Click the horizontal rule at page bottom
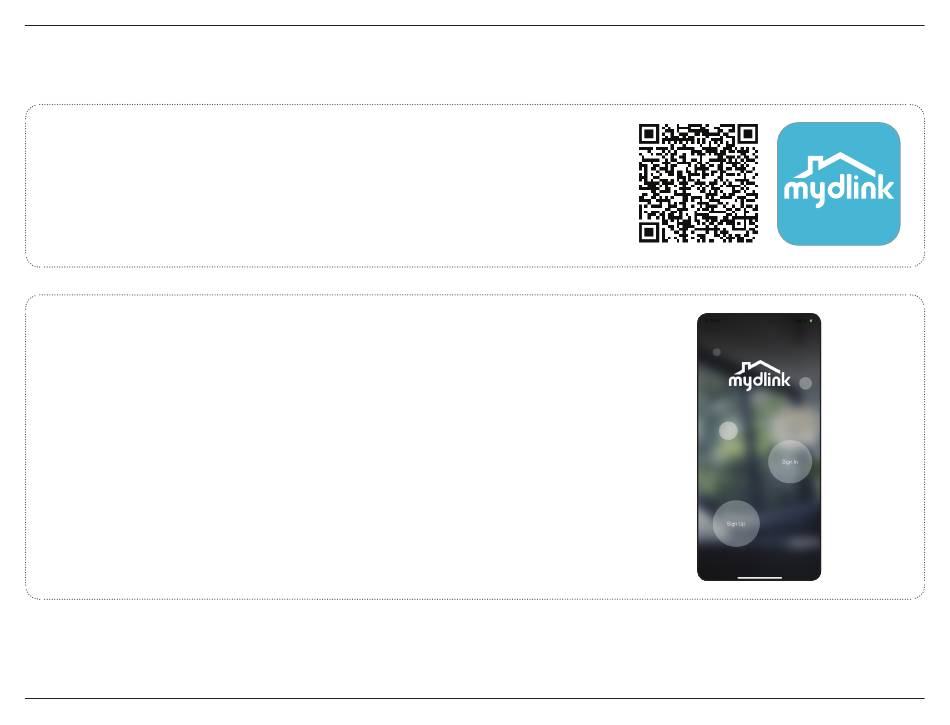Viewport: 950px width, 725px height. point(474,698)
